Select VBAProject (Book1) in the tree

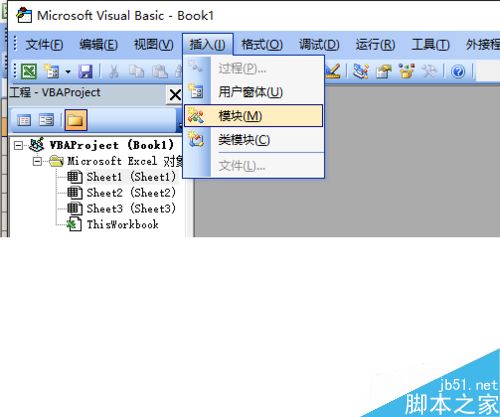(112, 145)
